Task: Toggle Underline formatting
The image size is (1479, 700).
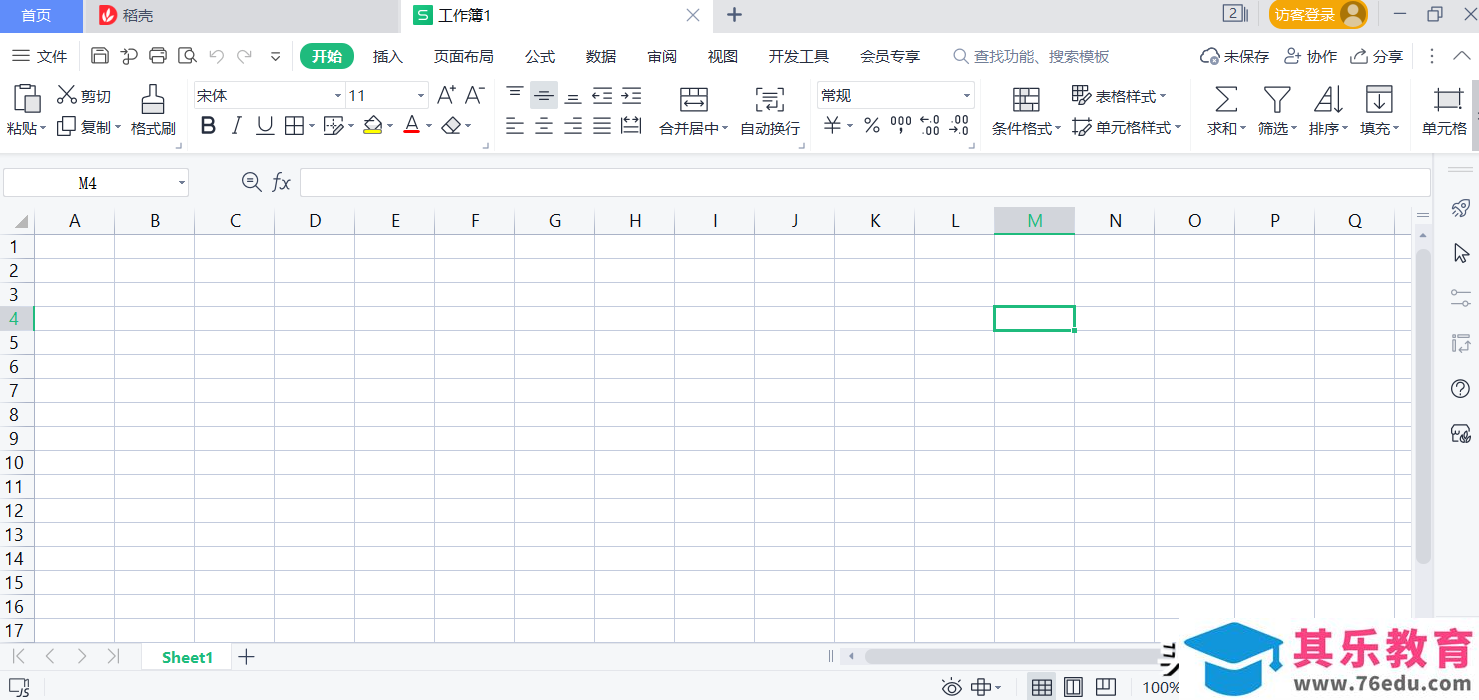Action: click(x=265, y=126)
